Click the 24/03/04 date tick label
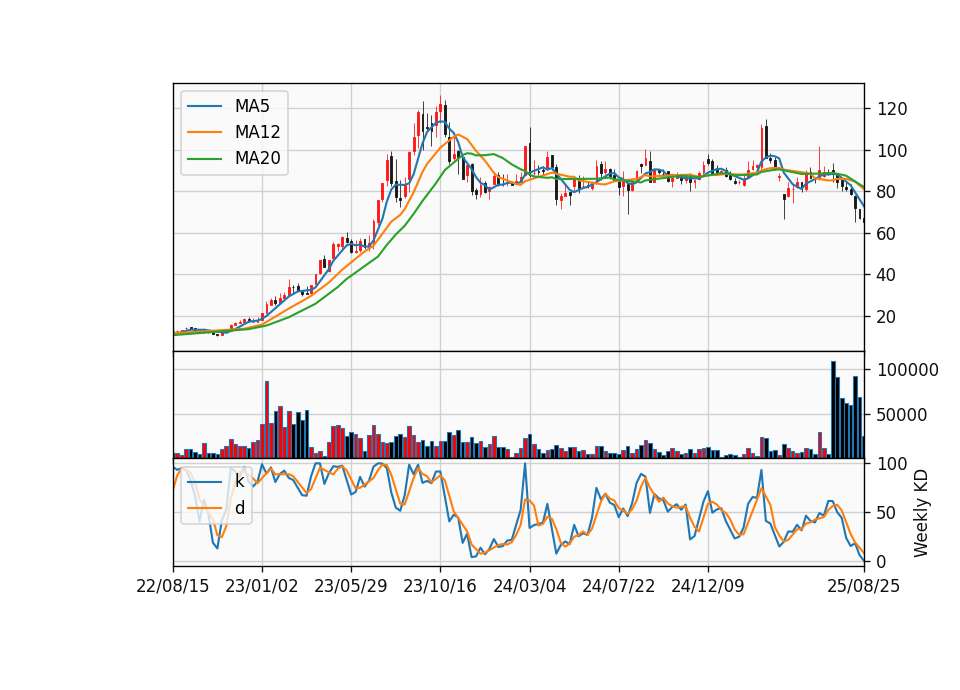 coord(530,586)
